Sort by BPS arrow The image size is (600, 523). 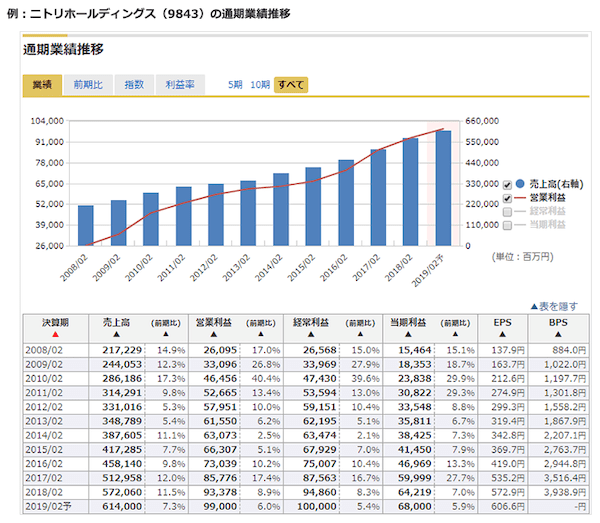tap(558, 334)
